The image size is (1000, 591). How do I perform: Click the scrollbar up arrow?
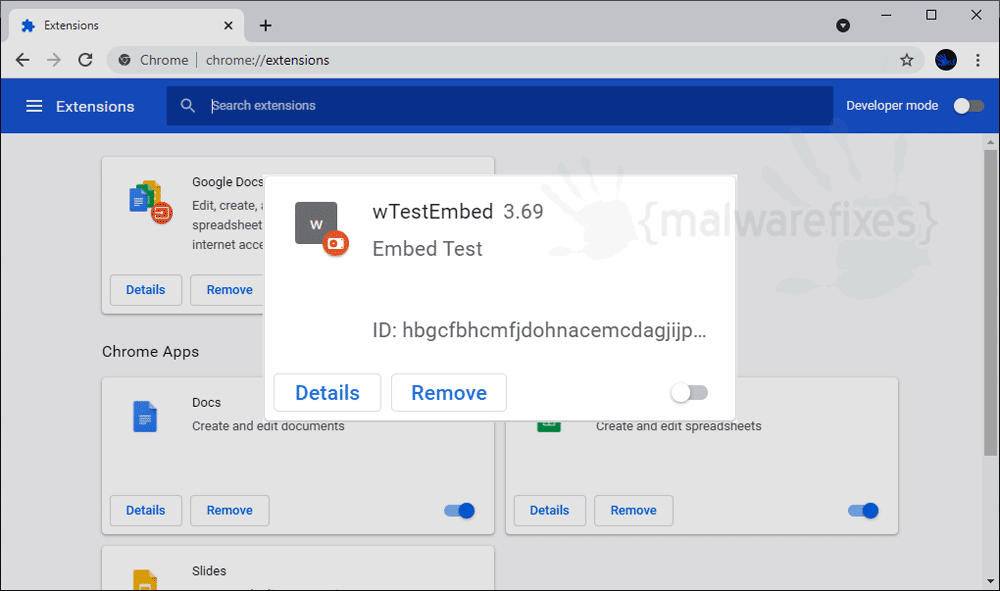(x=990, y=142)
